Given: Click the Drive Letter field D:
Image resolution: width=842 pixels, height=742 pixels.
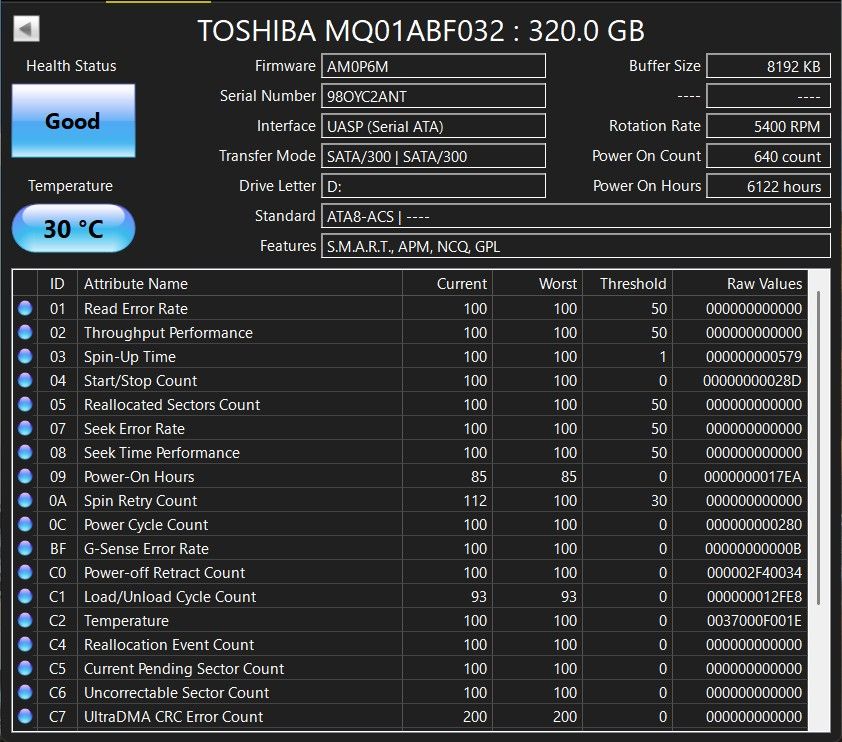Looking at the screenshot, I should click(x=433, y=186).
